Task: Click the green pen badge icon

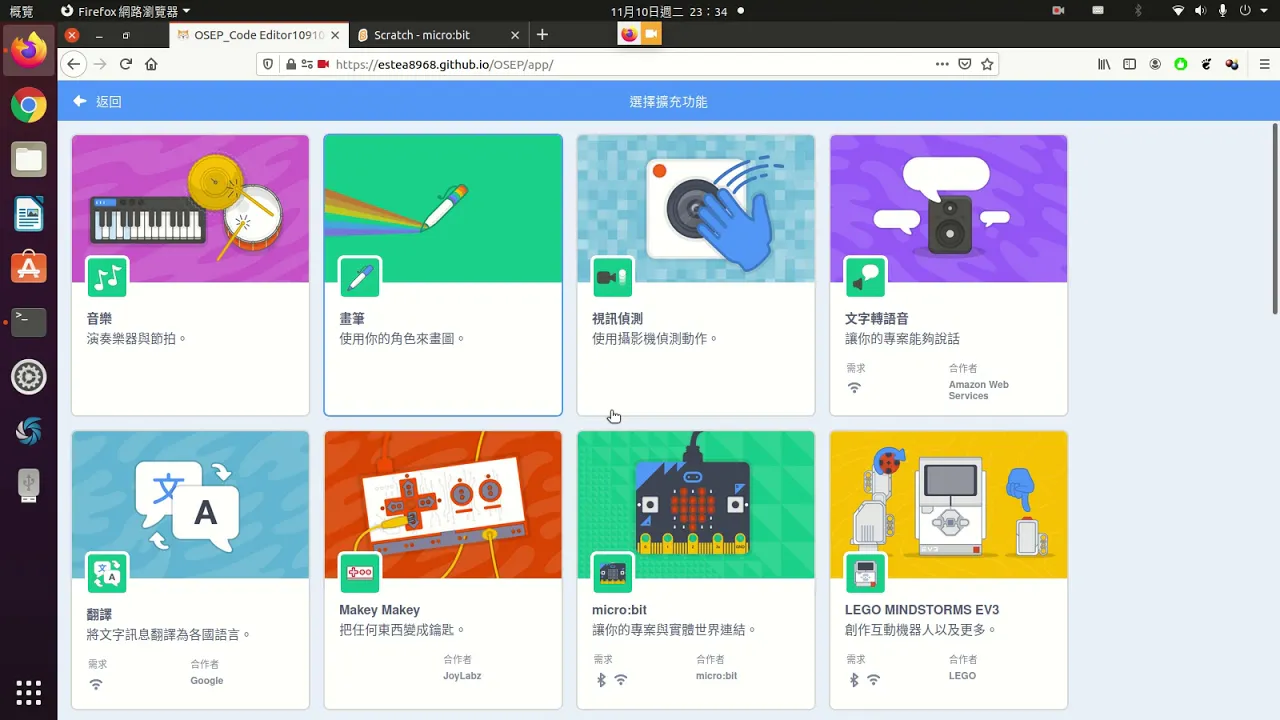Action: pyautogui.click(x=360, y=278)
